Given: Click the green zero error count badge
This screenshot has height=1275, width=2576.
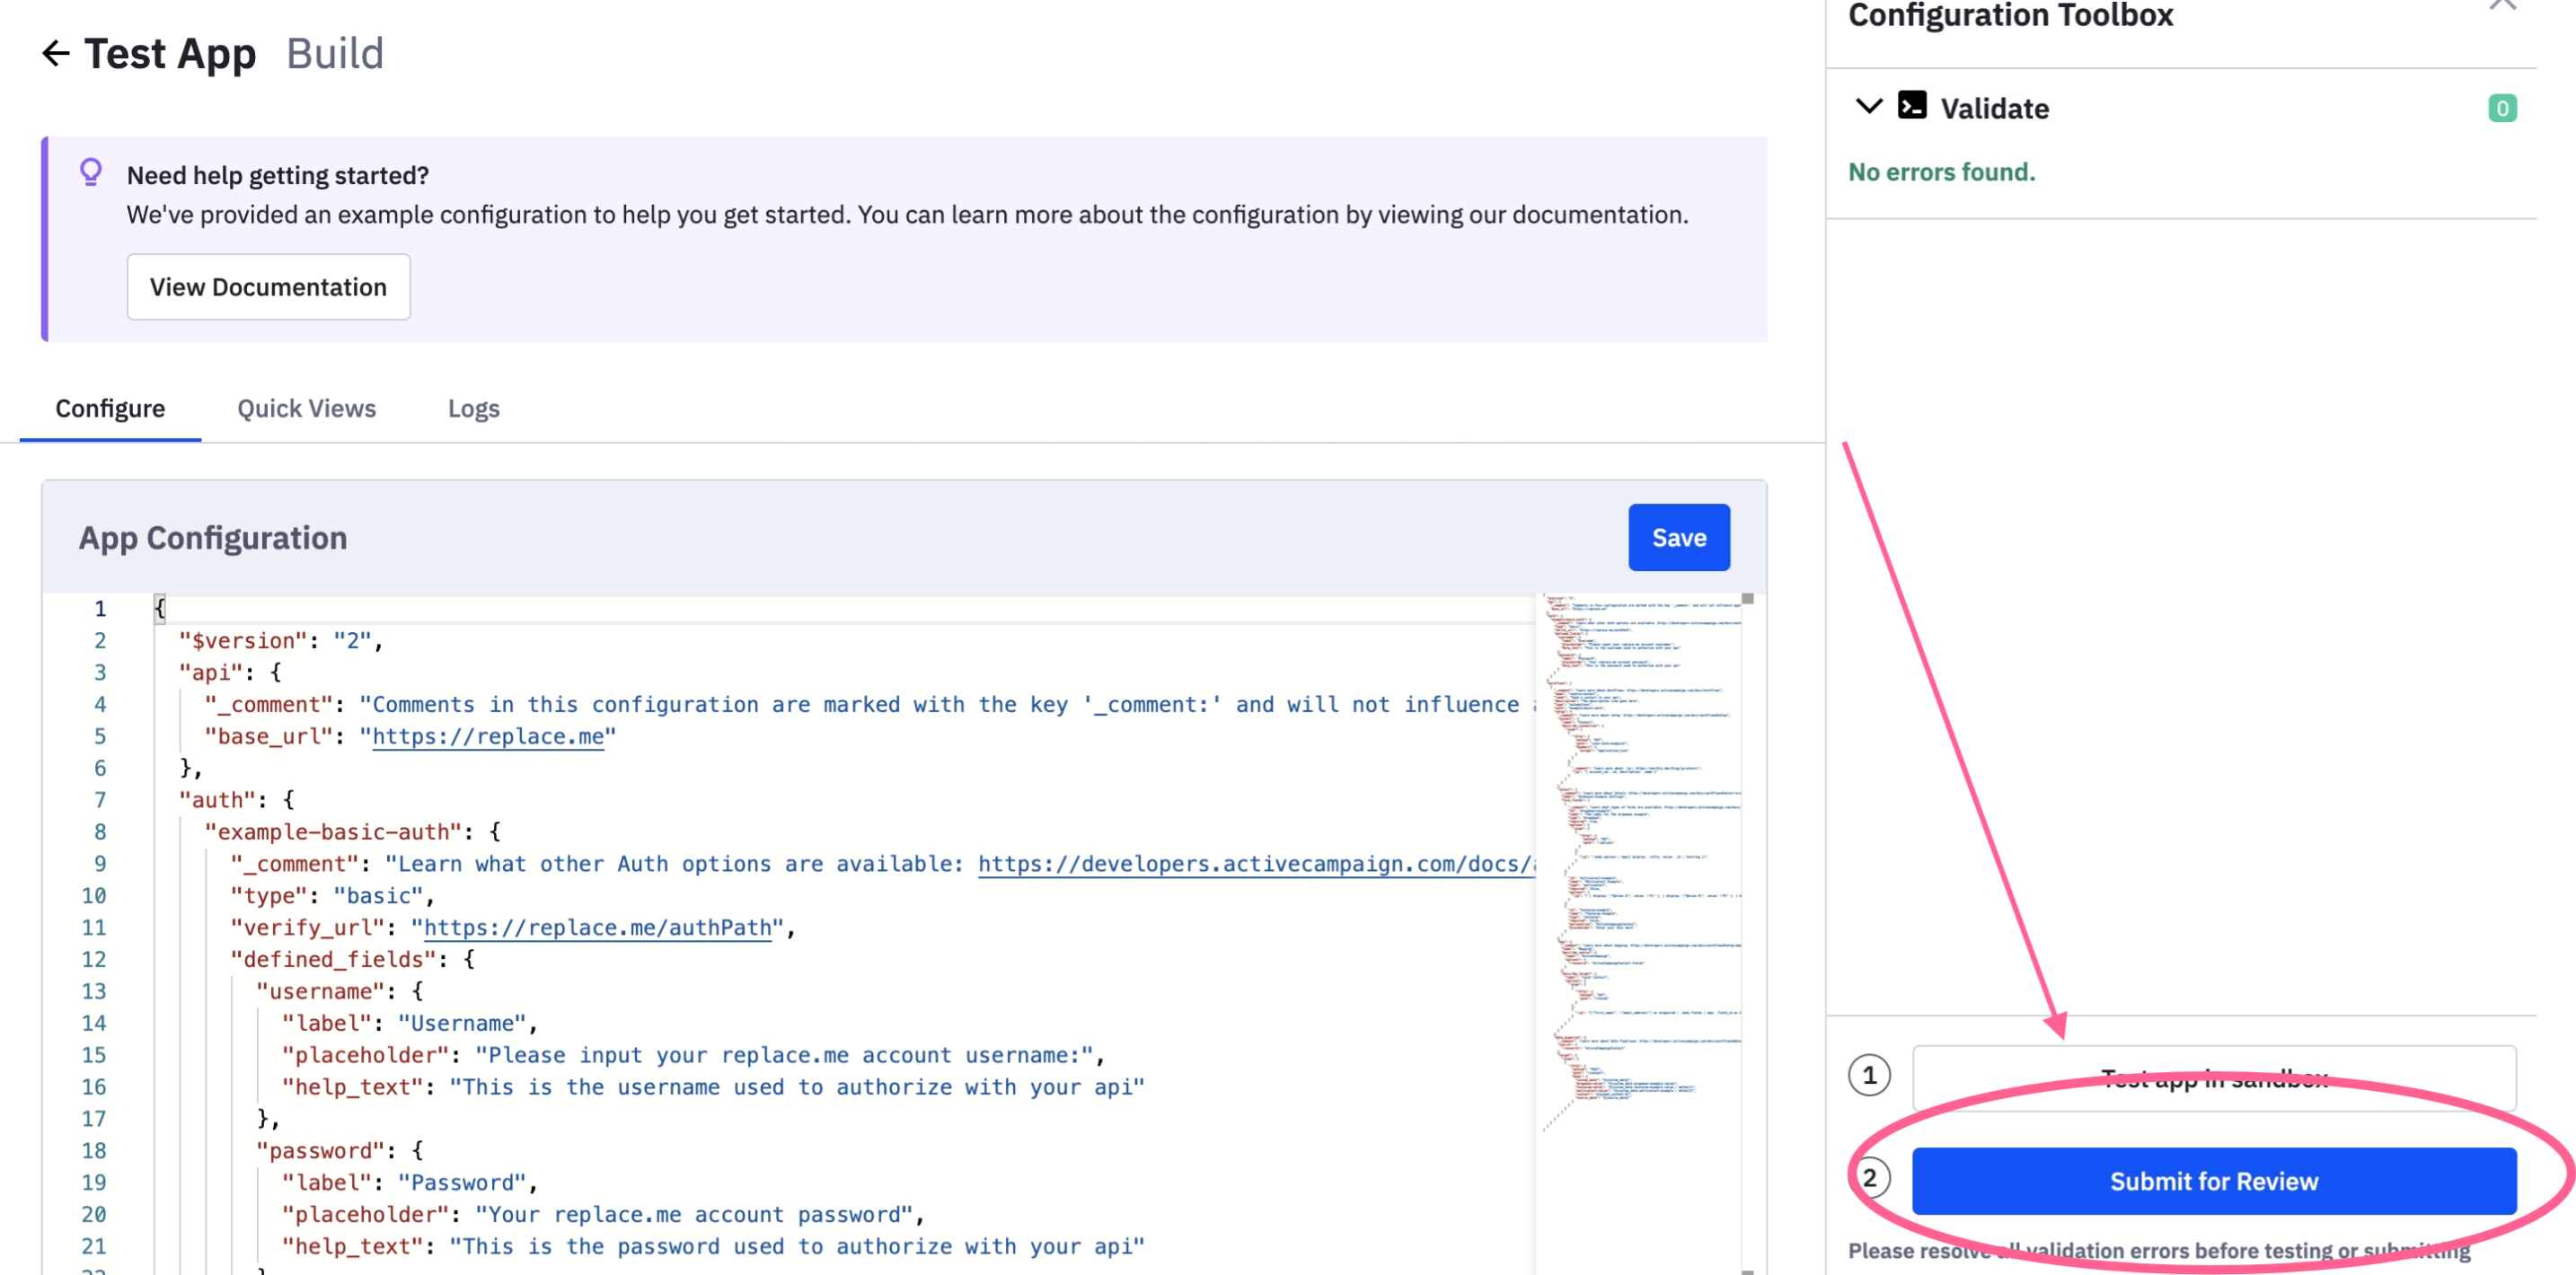Looking at the screenshot, I should (2501, 108).
